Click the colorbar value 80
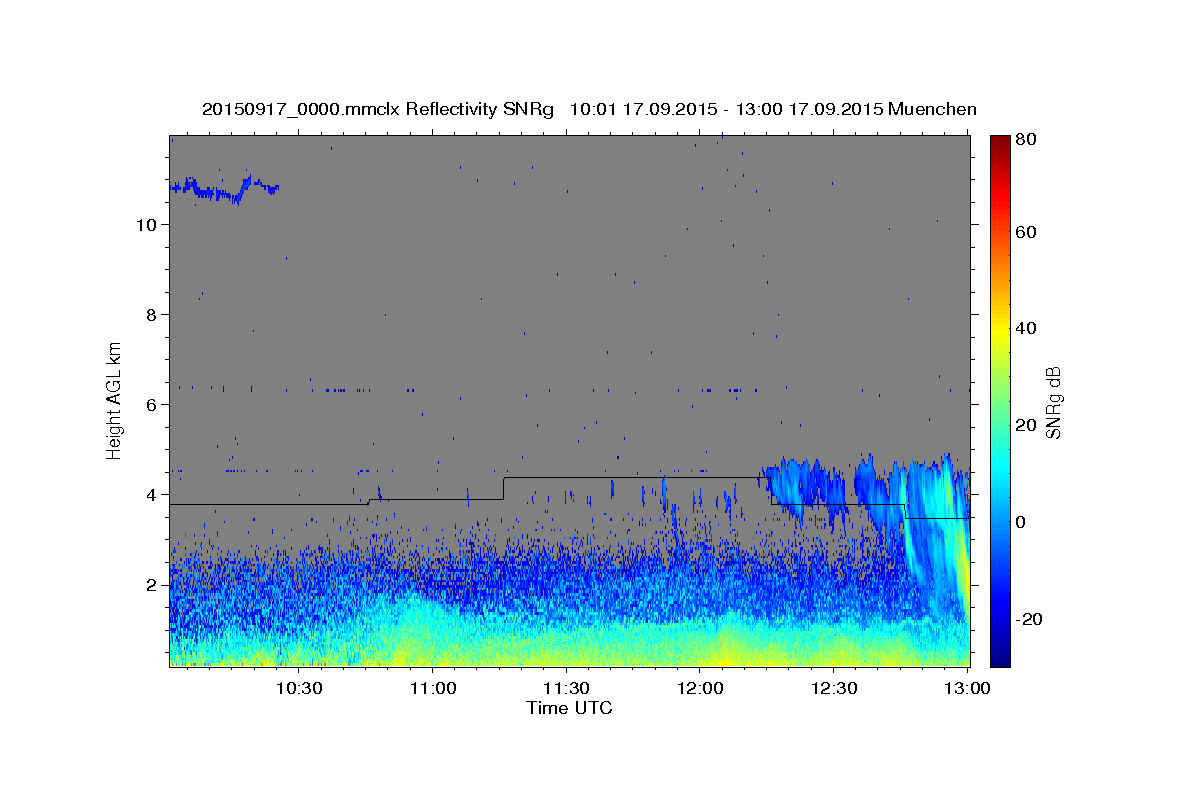The image size is (1200, 800). 1025,140
